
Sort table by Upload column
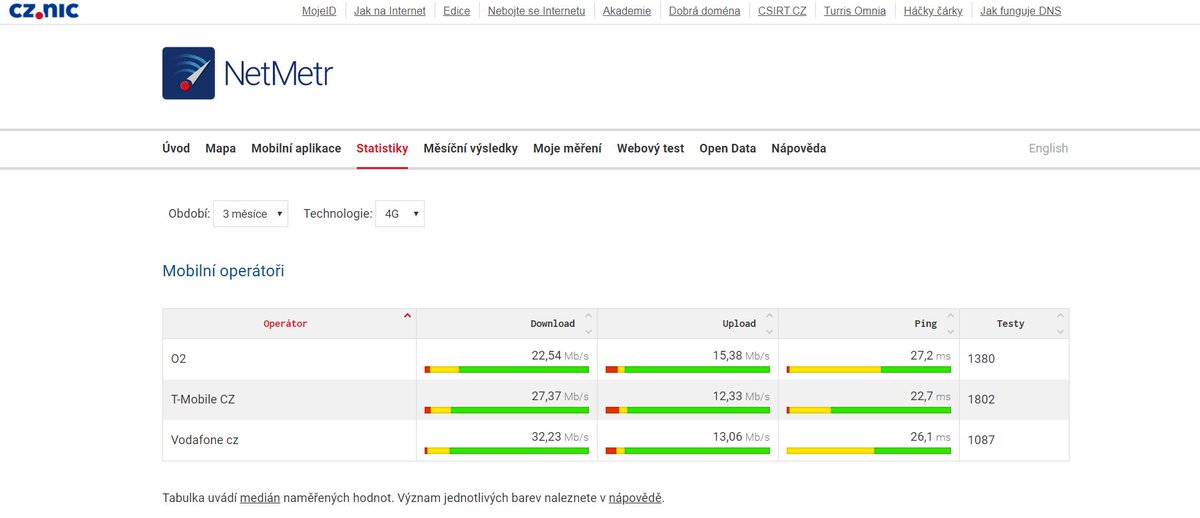tap(688, 324)
